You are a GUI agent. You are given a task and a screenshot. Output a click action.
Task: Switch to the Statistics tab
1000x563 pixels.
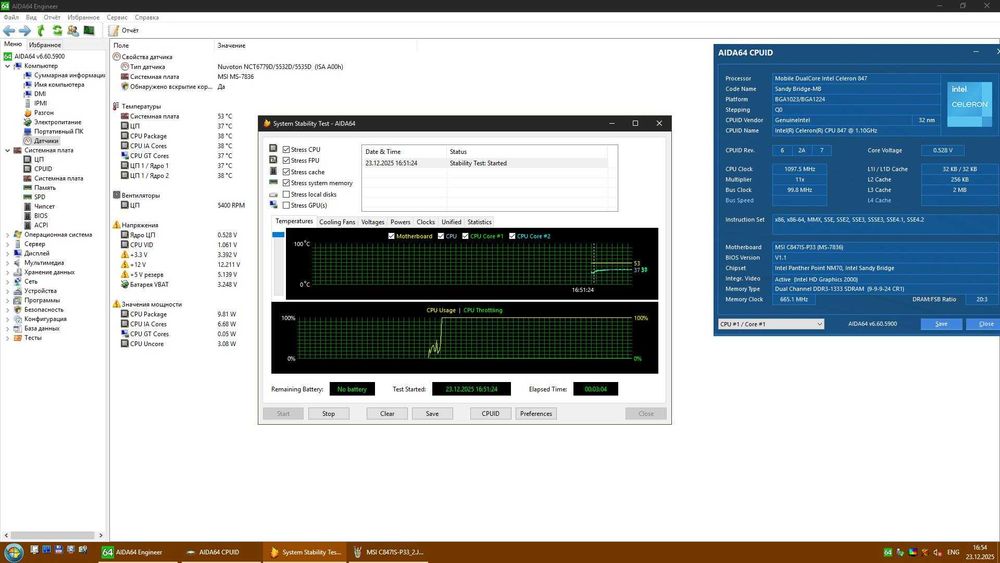pos(480,222)
